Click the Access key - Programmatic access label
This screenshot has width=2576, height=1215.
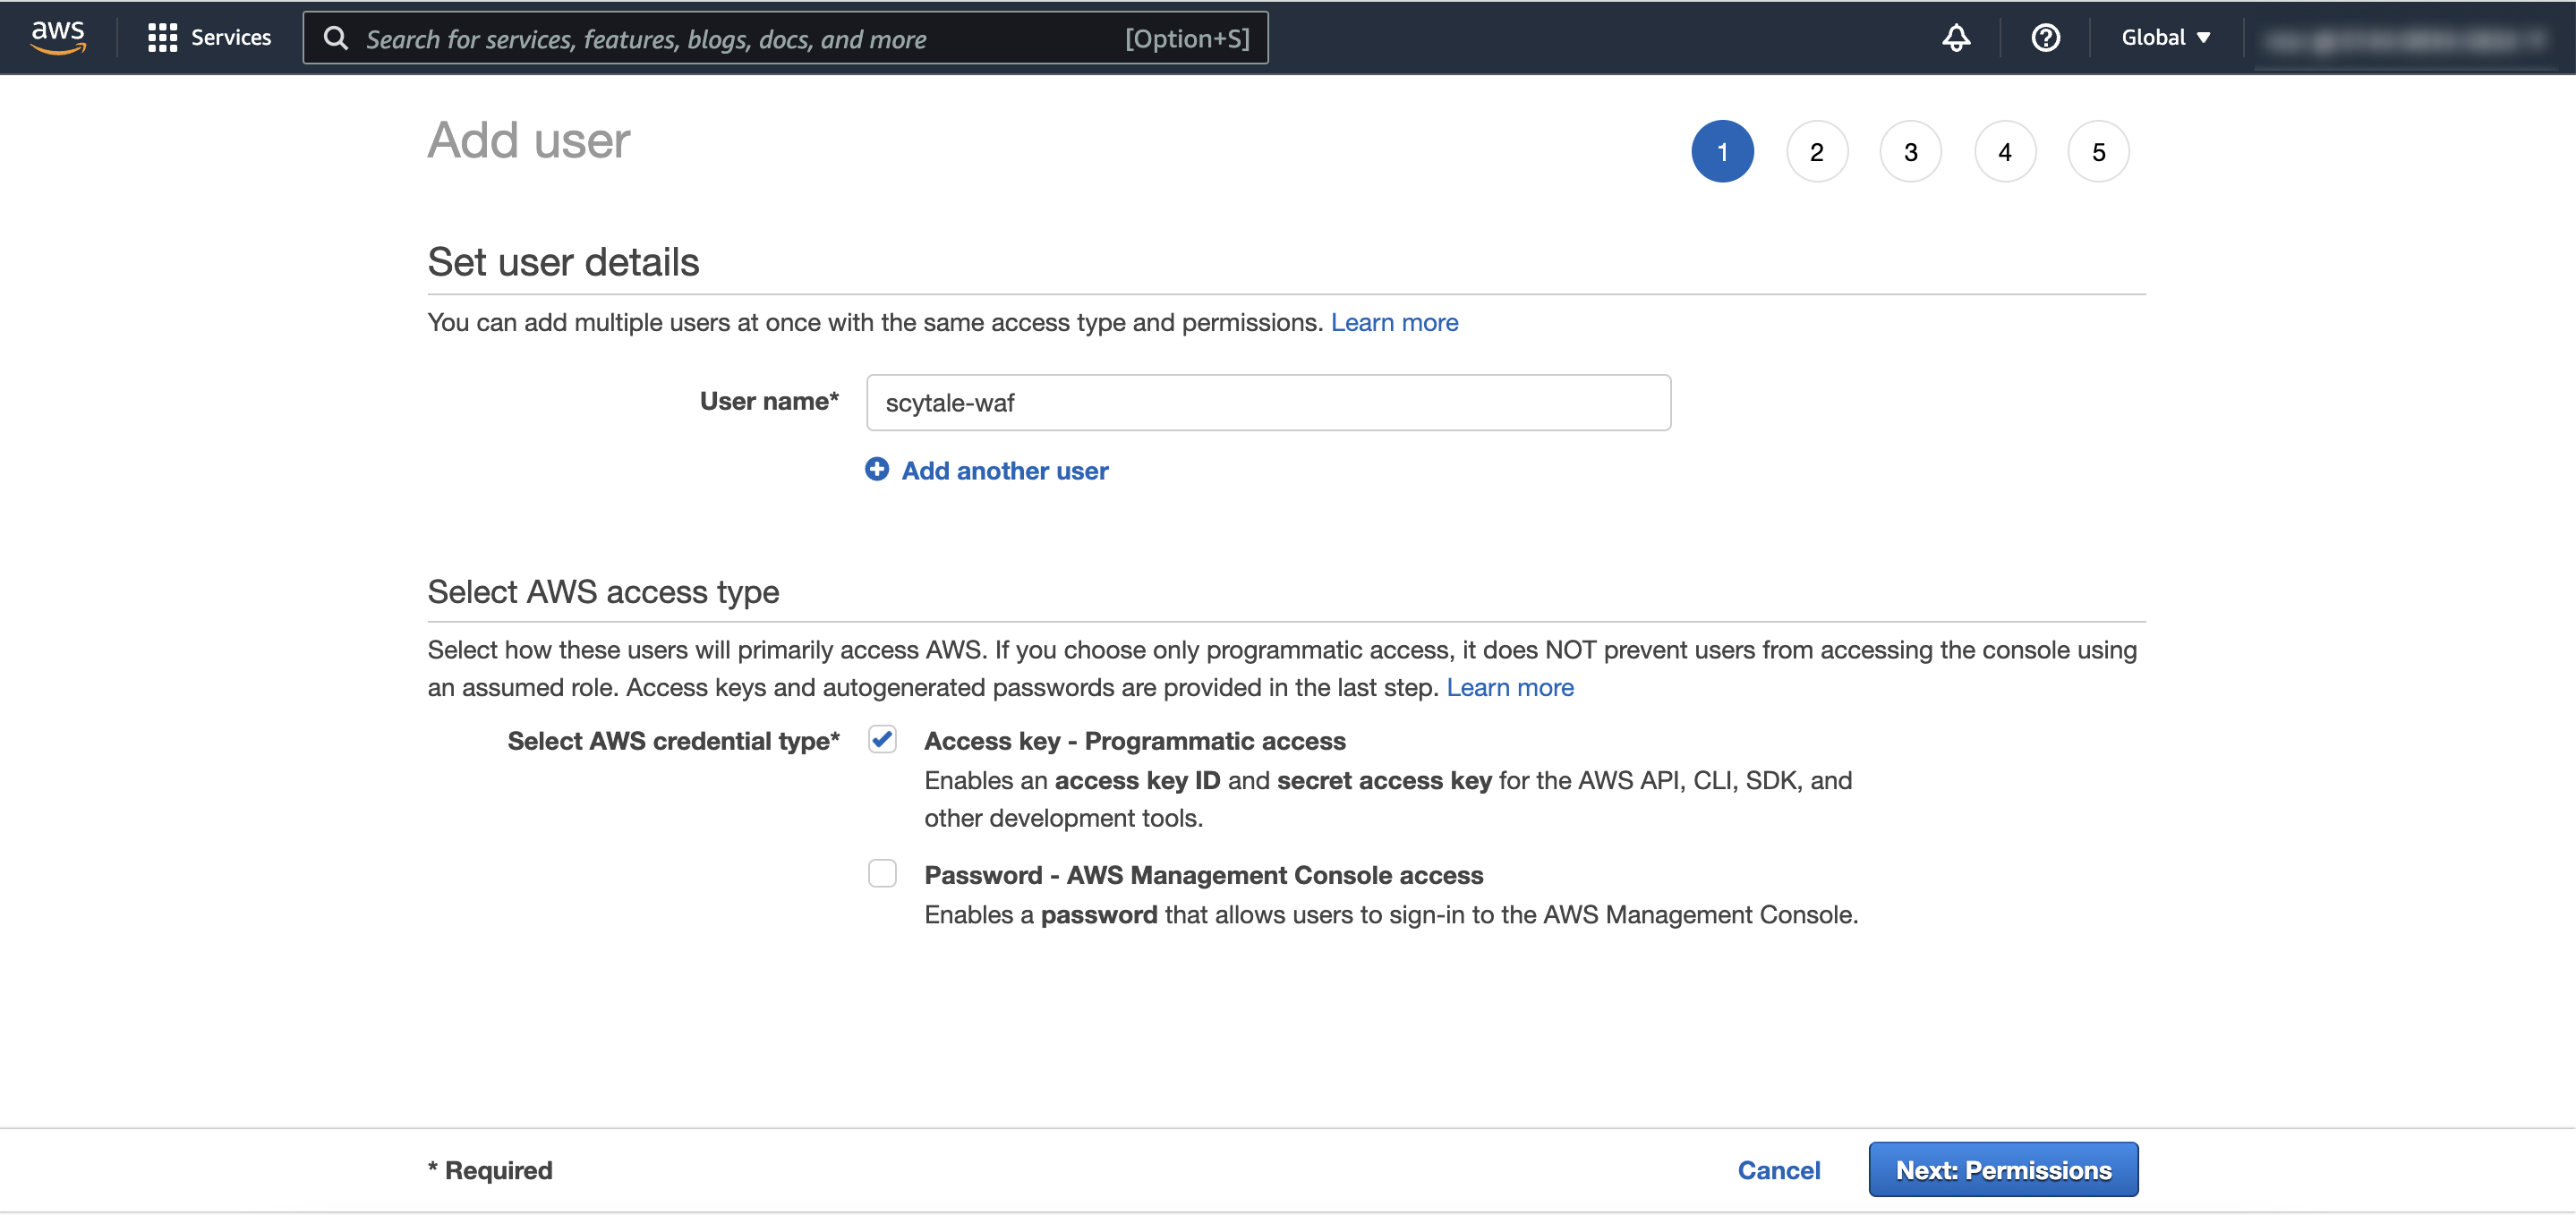pos(1135,740)
